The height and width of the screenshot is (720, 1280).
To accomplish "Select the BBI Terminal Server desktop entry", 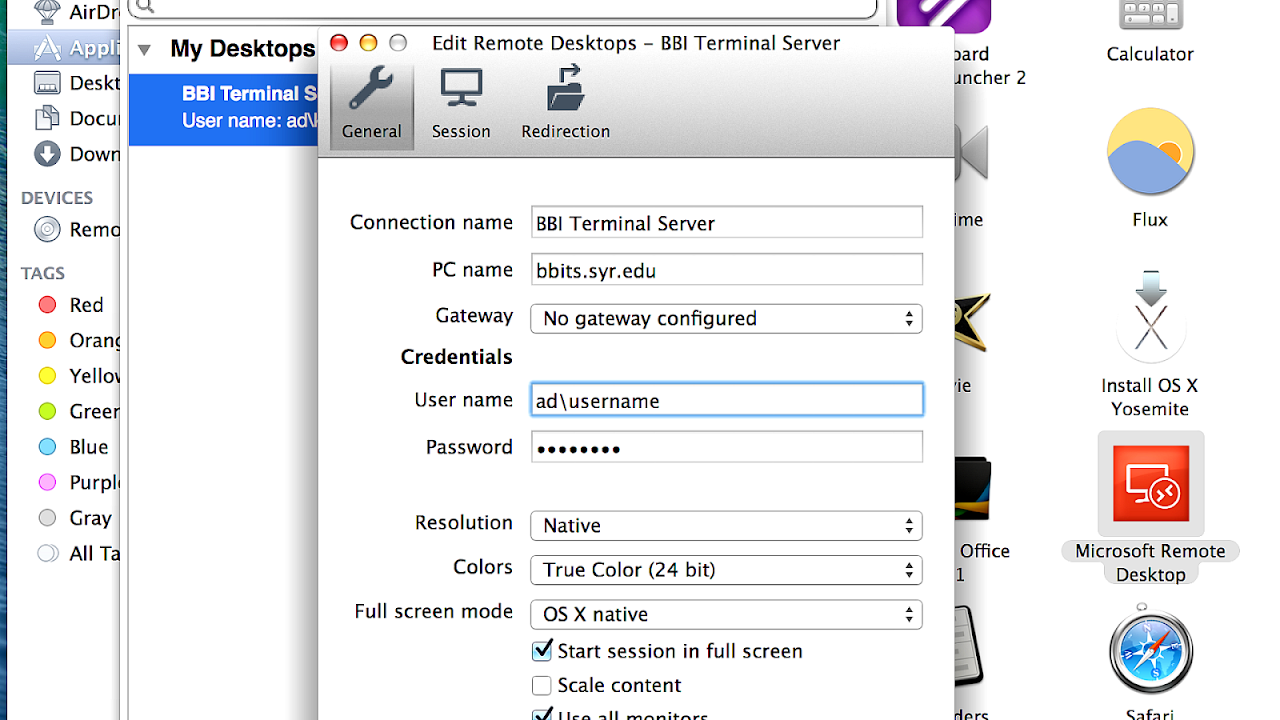I will pos(224,109).
